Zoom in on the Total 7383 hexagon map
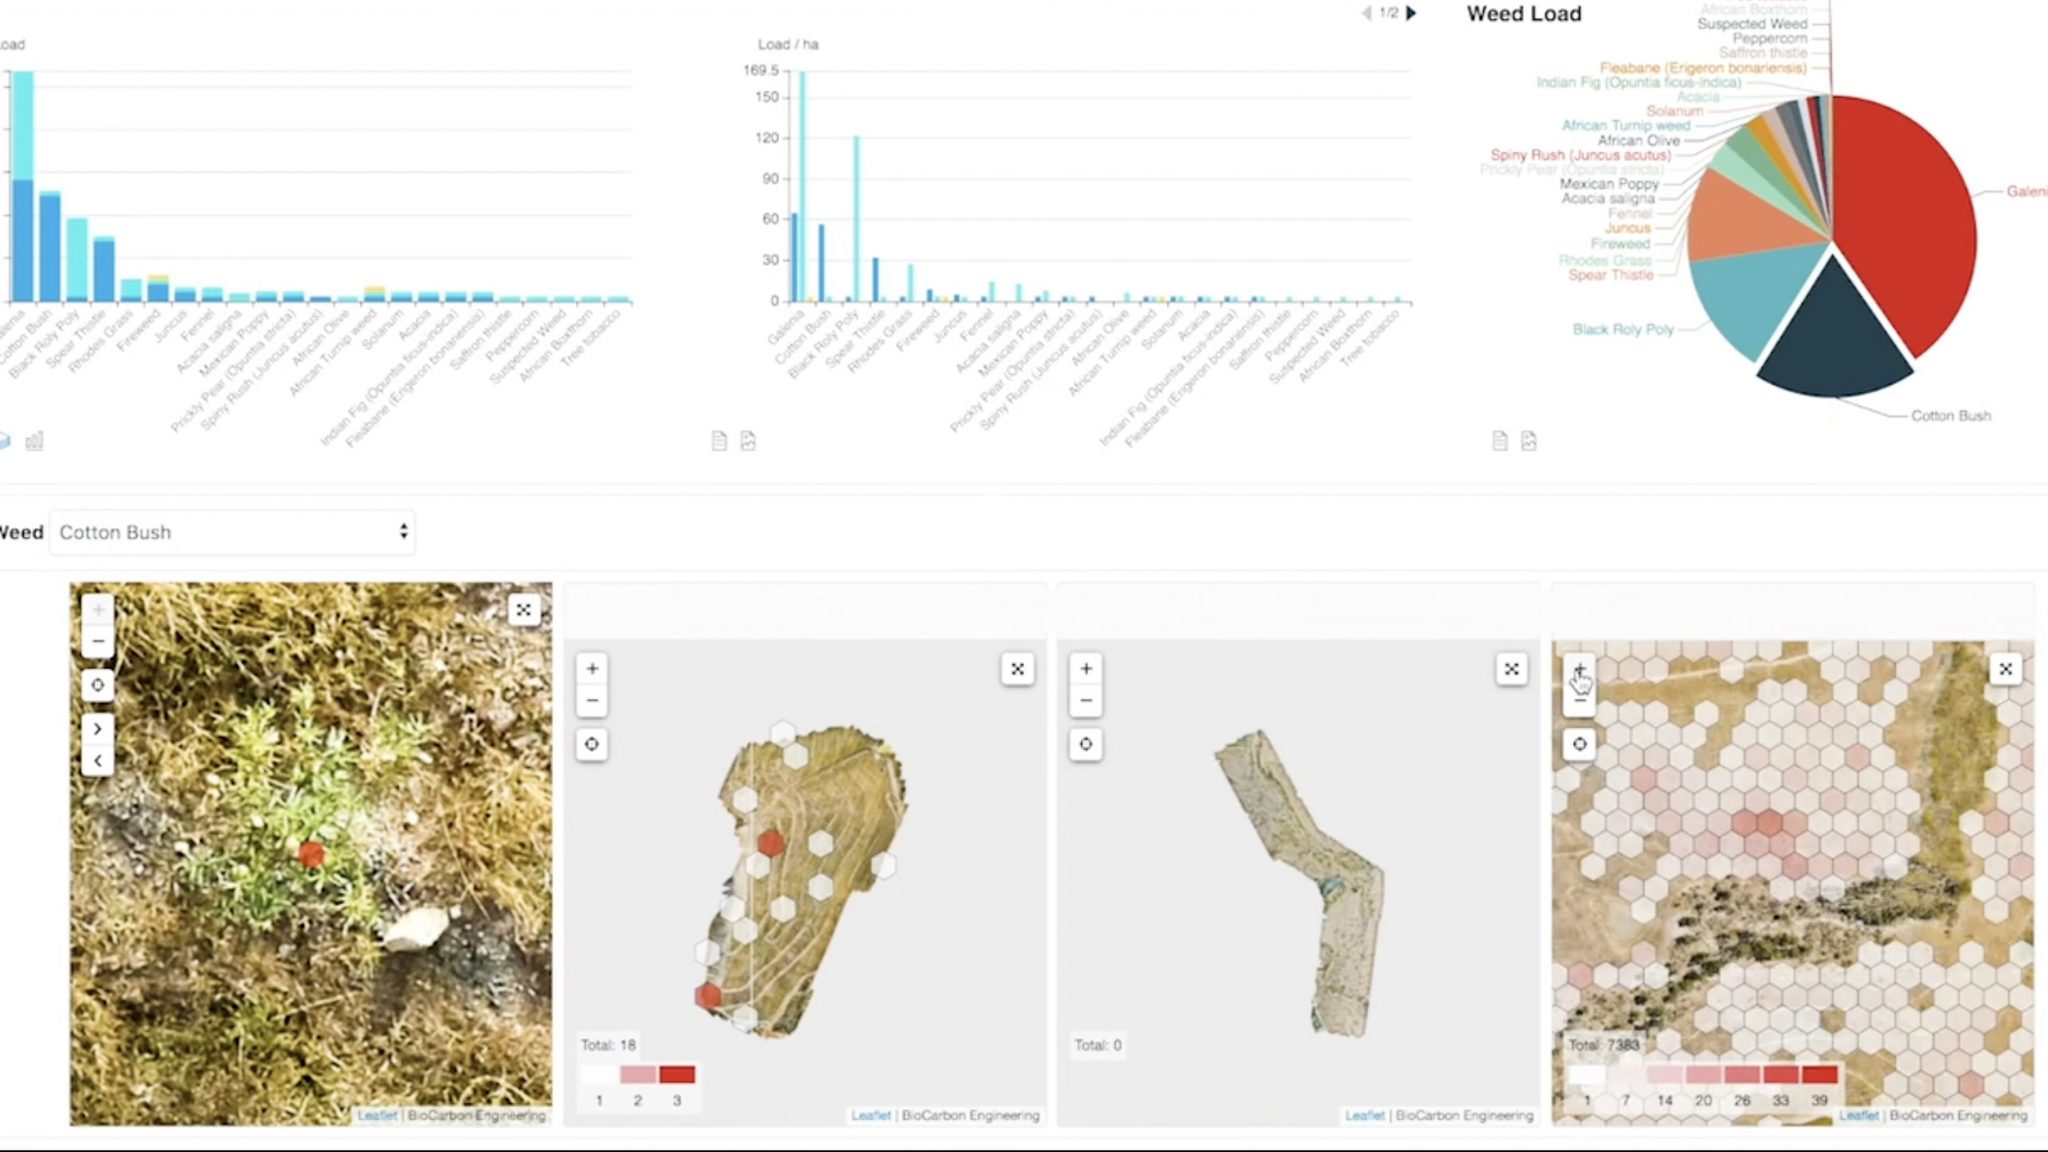Screen dimensions: 2048x1152 (1580, 668)
